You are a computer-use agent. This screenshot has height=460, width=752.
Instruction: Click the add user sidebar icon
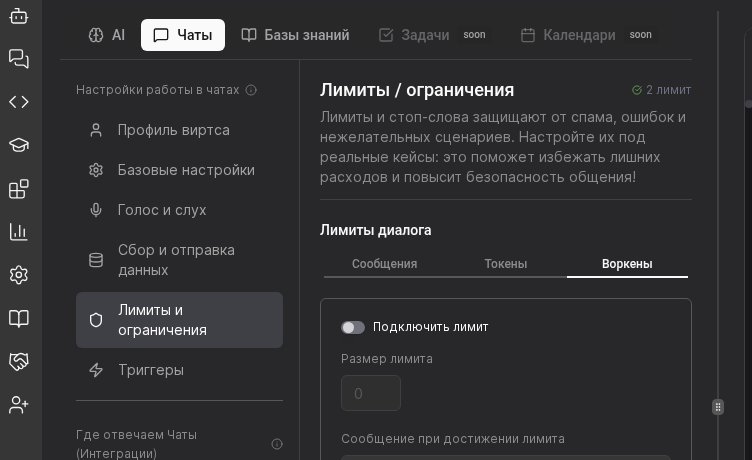(19, 405)
